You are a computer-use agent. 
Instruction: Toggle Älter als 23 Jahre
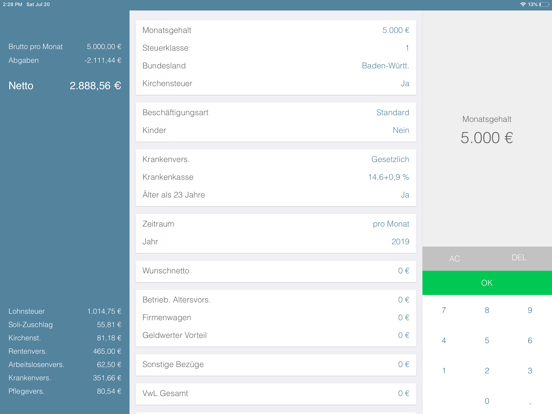(276, 195)
